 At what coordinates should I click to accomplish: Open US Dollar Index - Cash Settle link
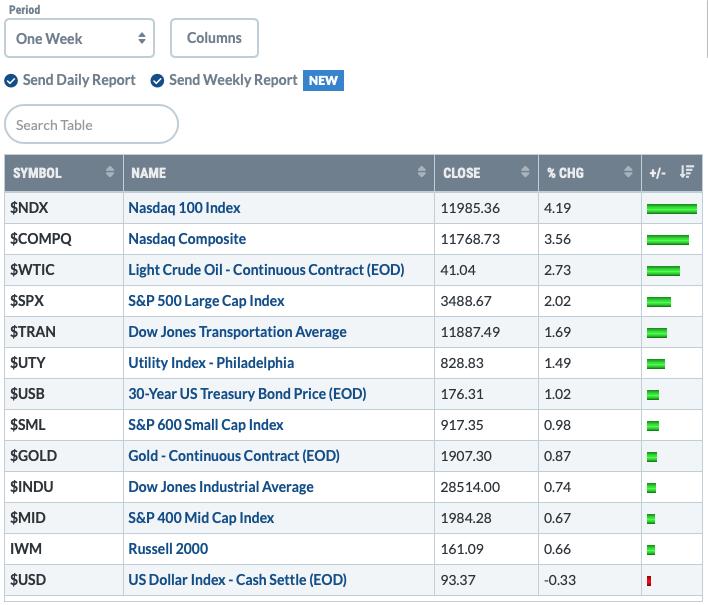(237, 580)
